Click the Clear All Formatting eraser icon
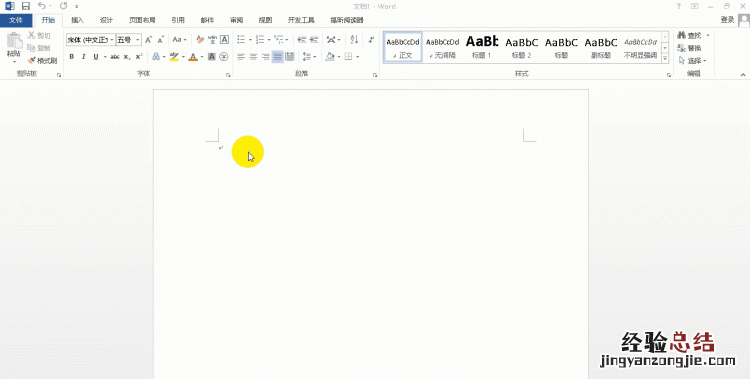750x379 pixels. coord(200,40)
